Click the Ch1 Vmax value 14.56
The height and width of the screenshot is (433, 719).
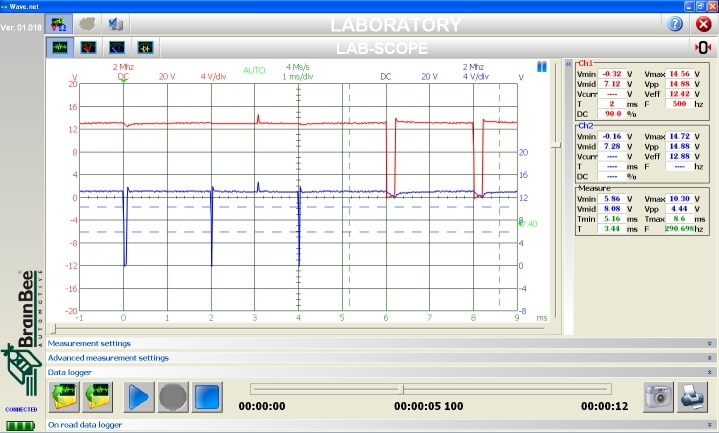(679, 74)
